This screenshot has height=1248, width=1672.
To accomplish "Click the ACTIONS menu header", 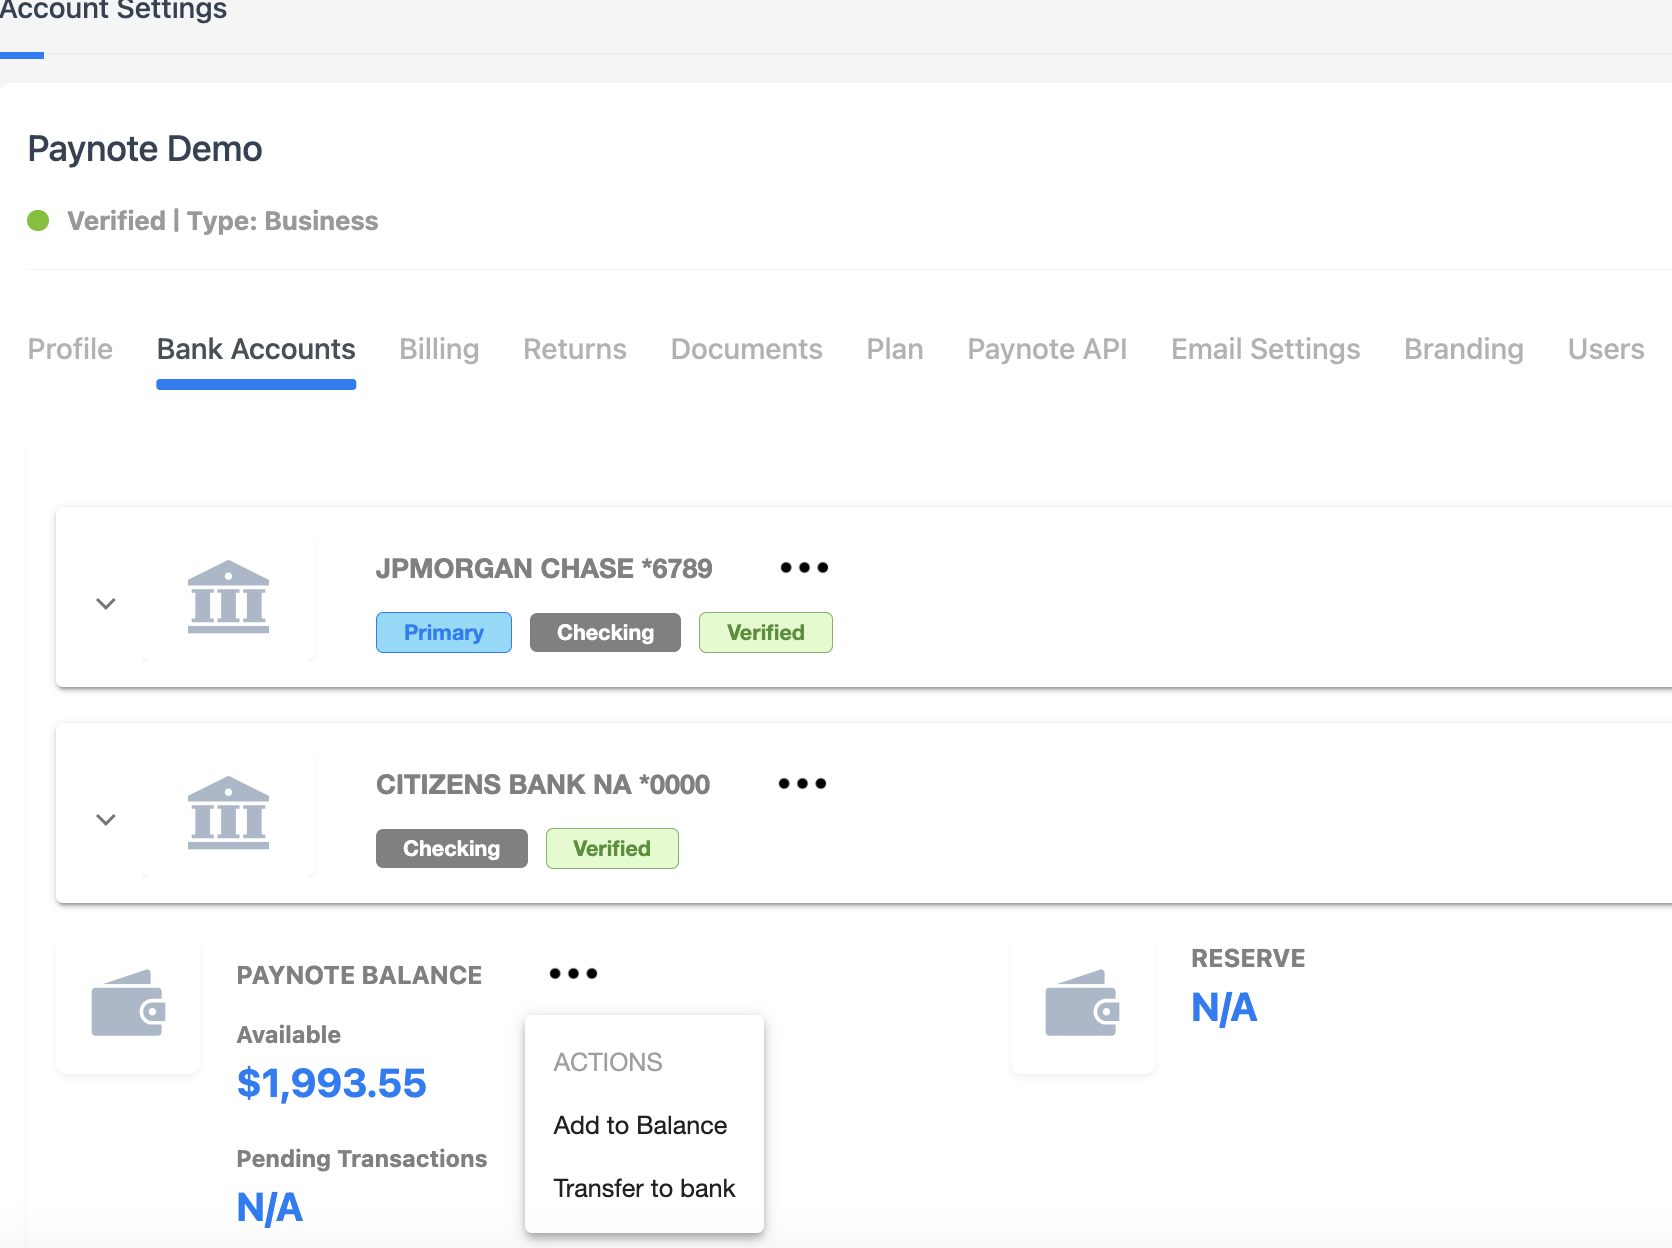I will click(608, 1062).
